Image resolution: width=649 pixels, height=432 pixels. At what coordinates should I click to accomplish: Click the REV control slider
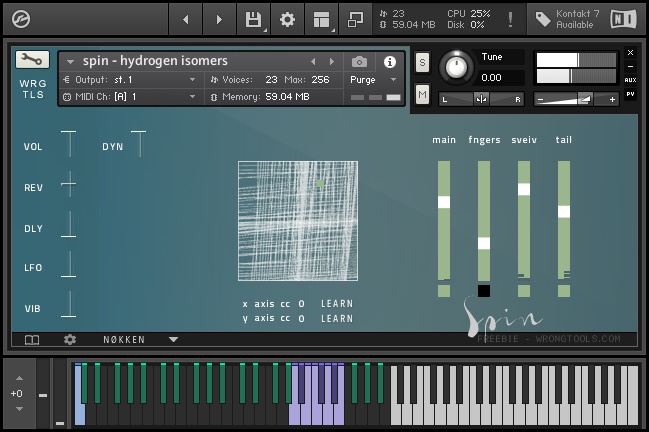tap(69, 184)
